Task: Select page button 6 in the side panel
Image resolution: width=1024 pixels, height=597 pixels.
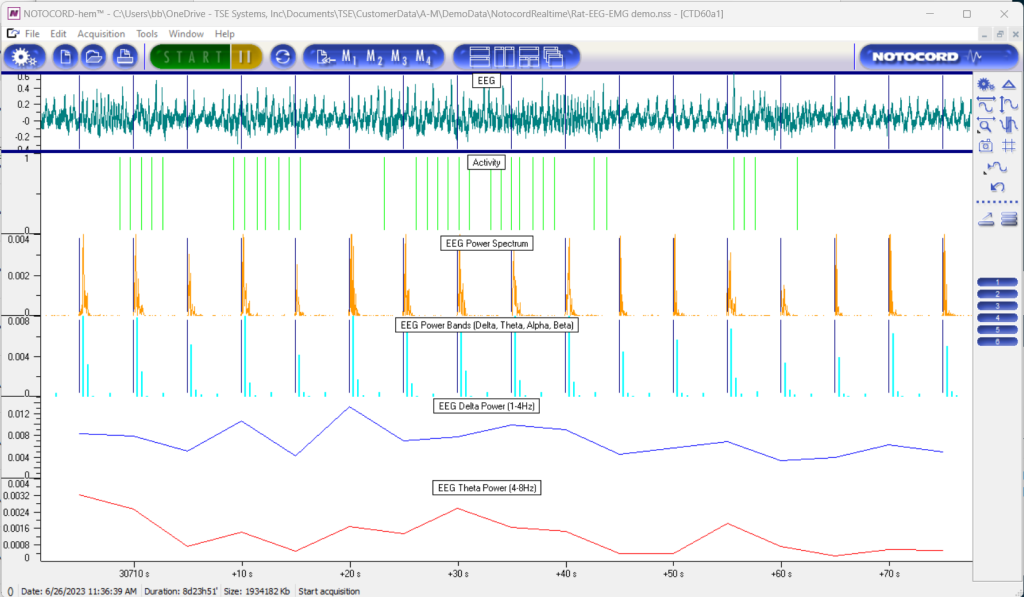Action: pyautogui.click(x=997, y=341)
